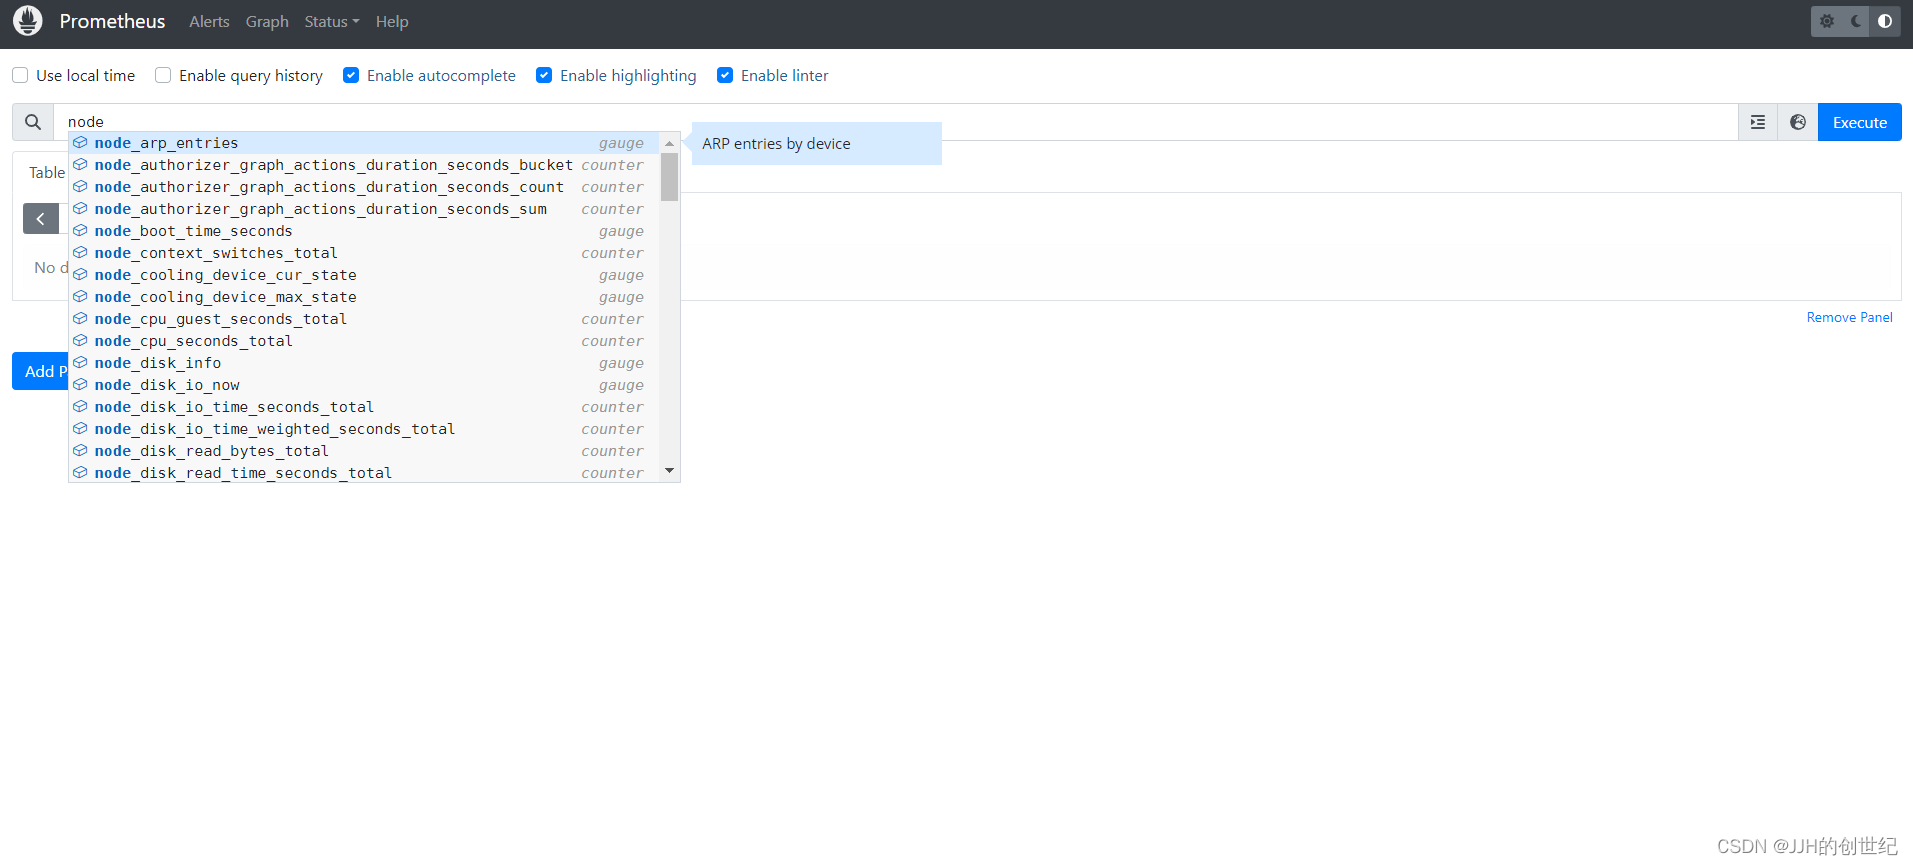
Task: Run the query with Execute
Action: (x=1859, y=122)
